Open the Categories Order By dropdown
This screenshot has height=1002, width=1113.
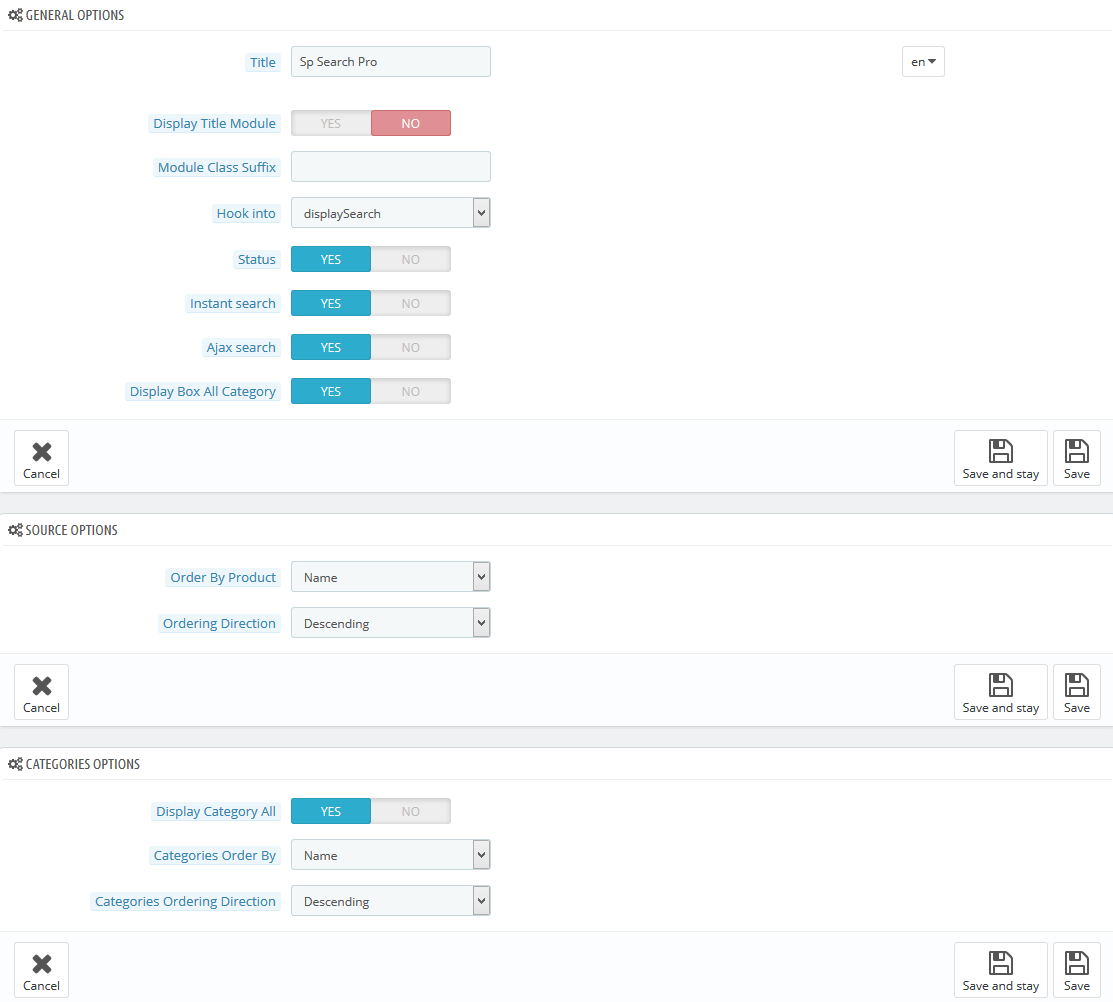tap(390, 855)
